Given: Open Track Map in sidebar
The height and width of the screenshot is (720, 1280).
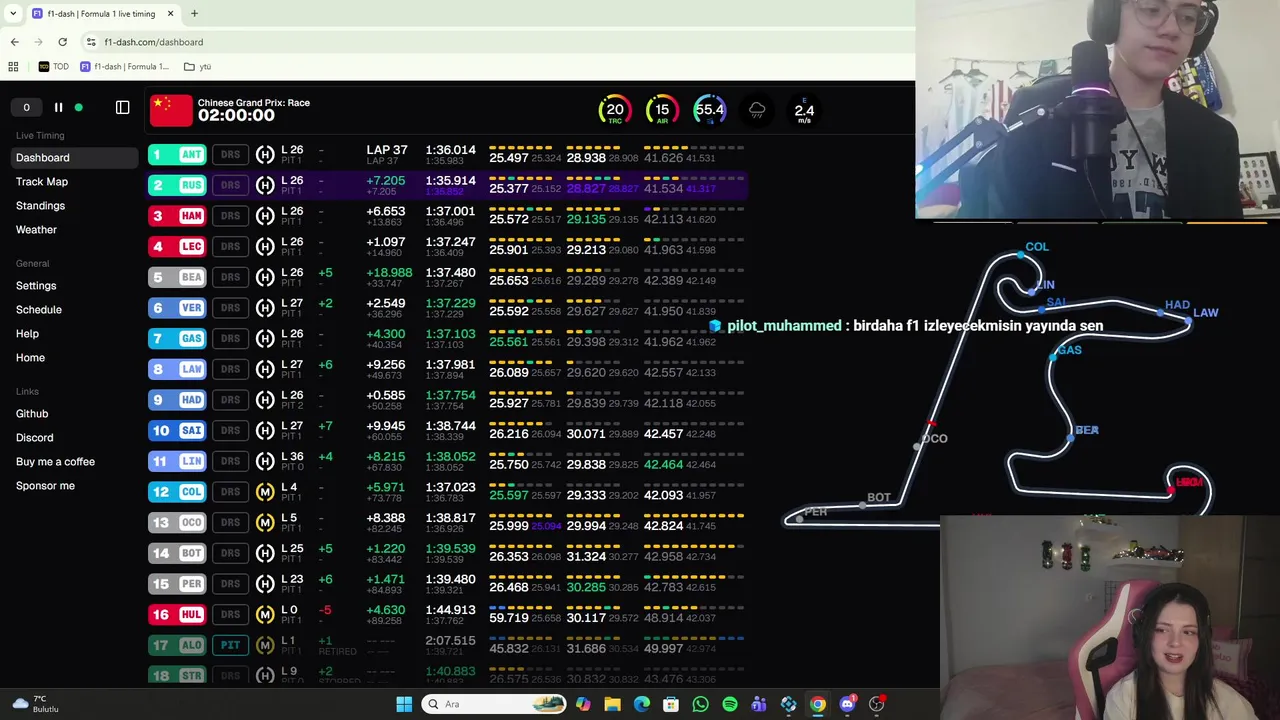Looking at the screenshot, I should click(42, 181).
